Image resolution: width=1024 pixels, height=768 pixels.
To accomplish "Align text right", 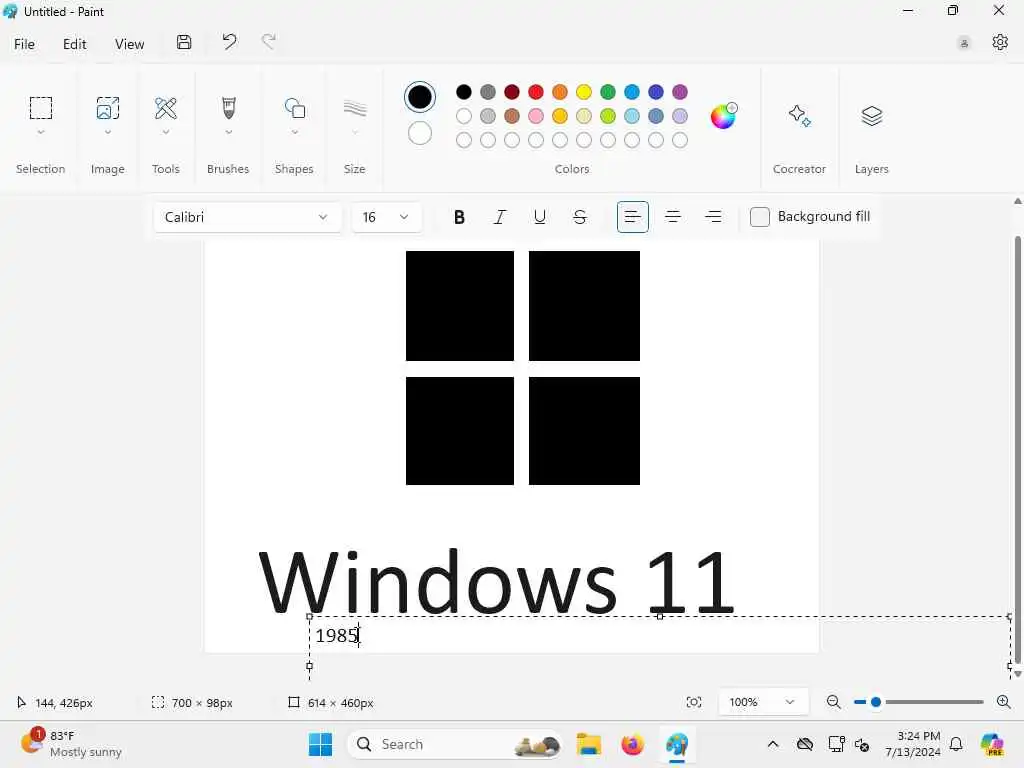I will coord(713,217).
